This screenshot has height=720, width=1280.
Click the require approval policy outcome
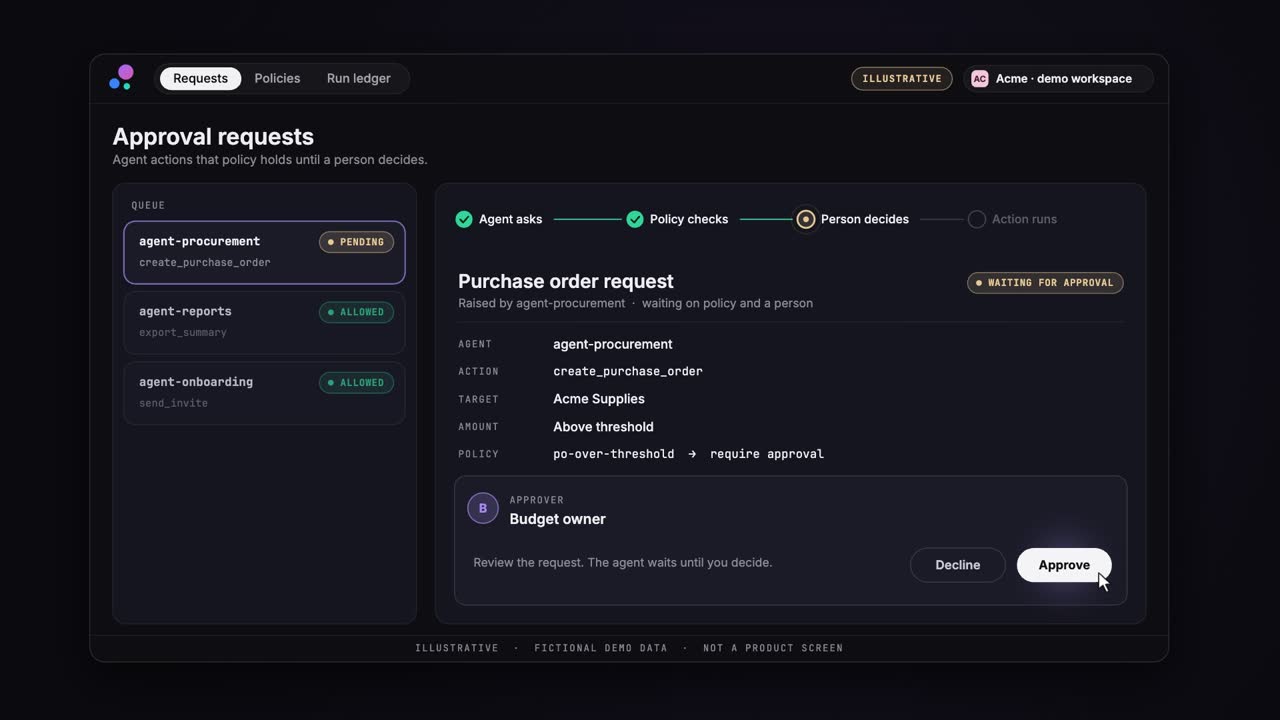tap(767, 454)
